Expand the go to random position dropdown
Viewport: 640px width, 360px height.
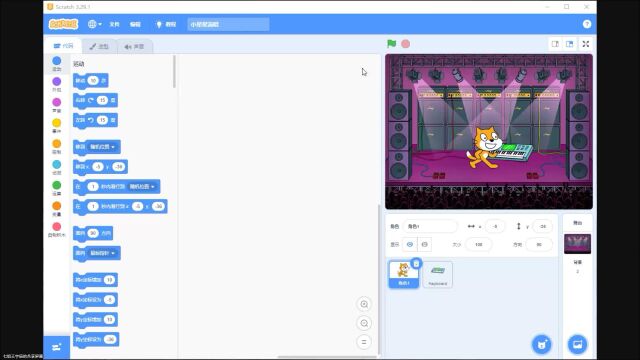point(102,147)
